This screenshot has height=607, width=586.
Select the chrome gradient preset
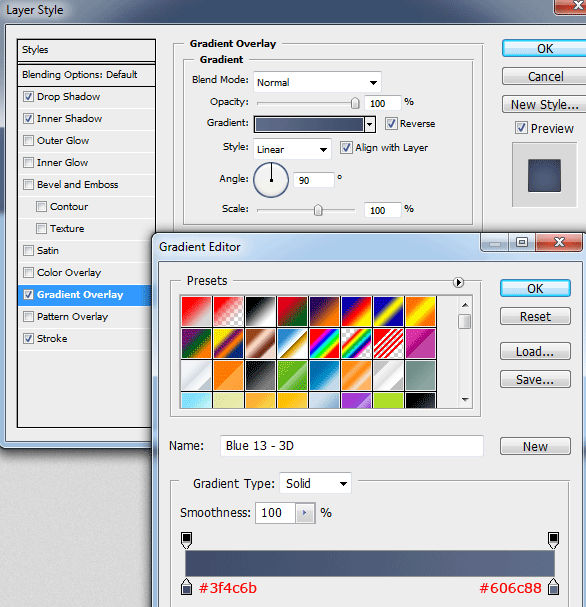coord(292,343)
